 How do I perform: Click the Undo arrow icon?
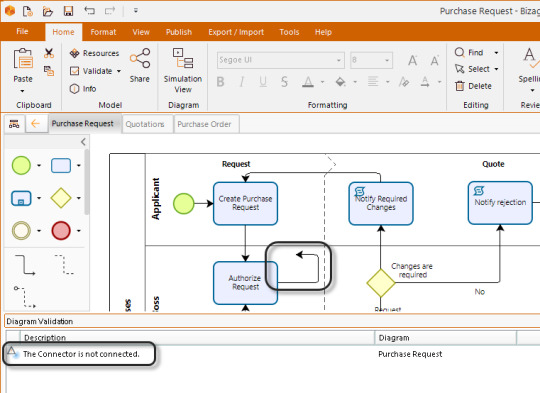pyautogui.click(x=90, y=11)
